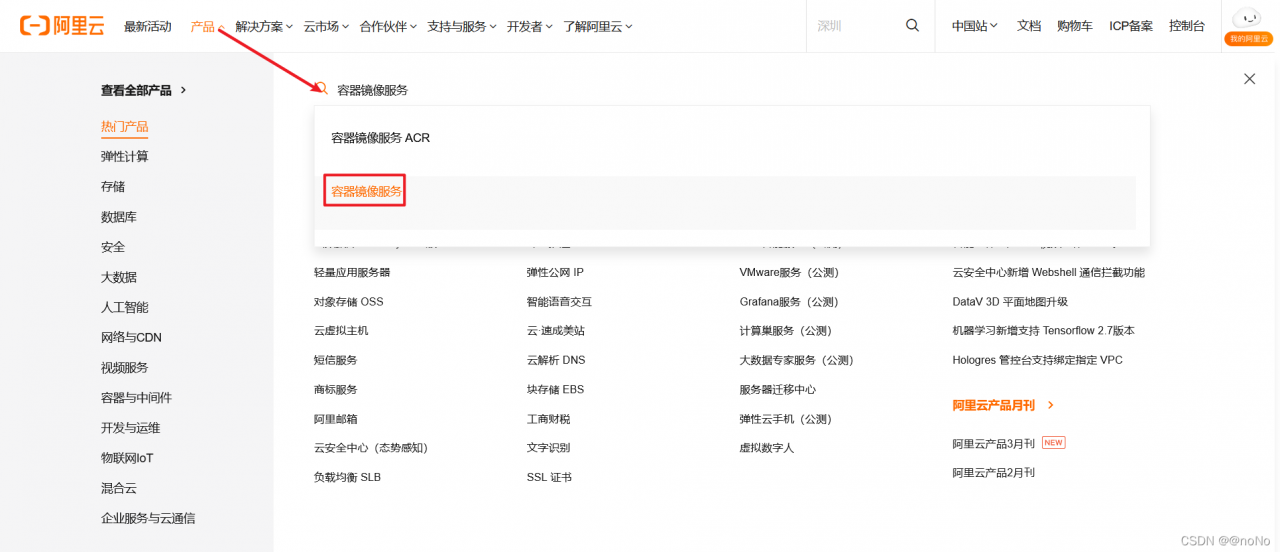
Task: Expand the 云市场 dropdown
Action: [x=326, y=26]
